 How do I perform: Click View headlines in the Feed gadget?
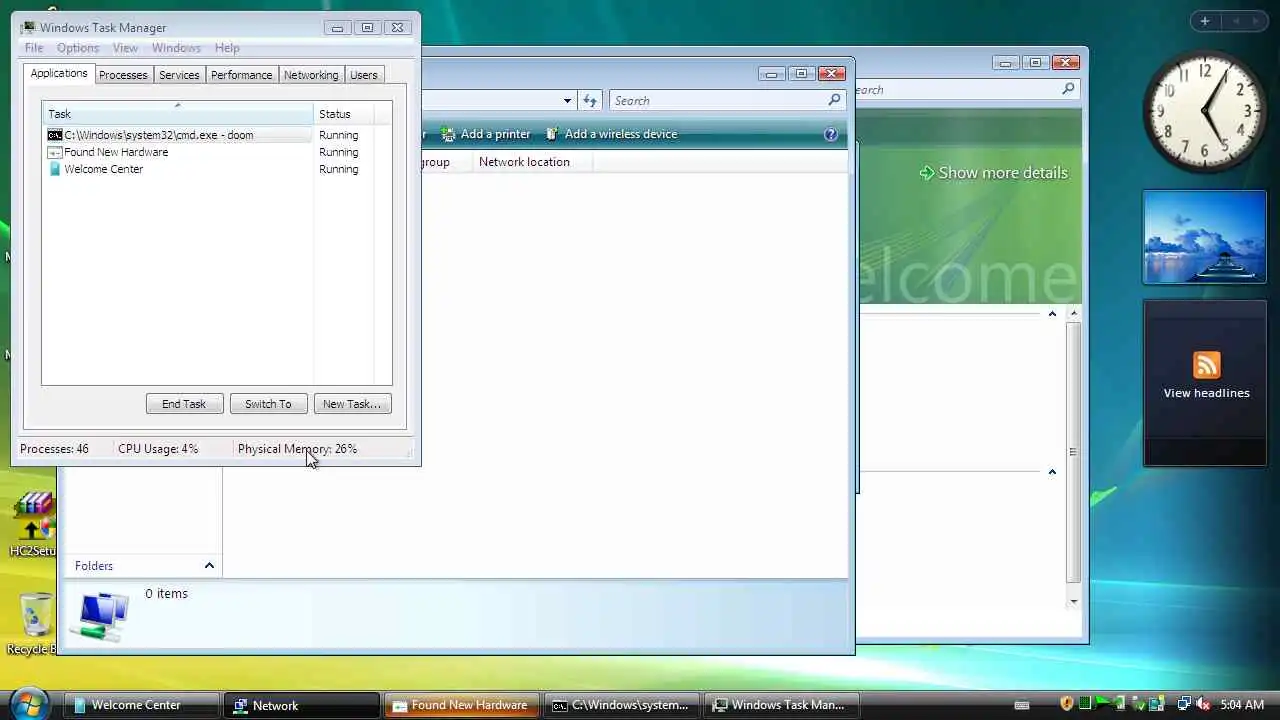pyautogui.click(x=1206, y=393)
